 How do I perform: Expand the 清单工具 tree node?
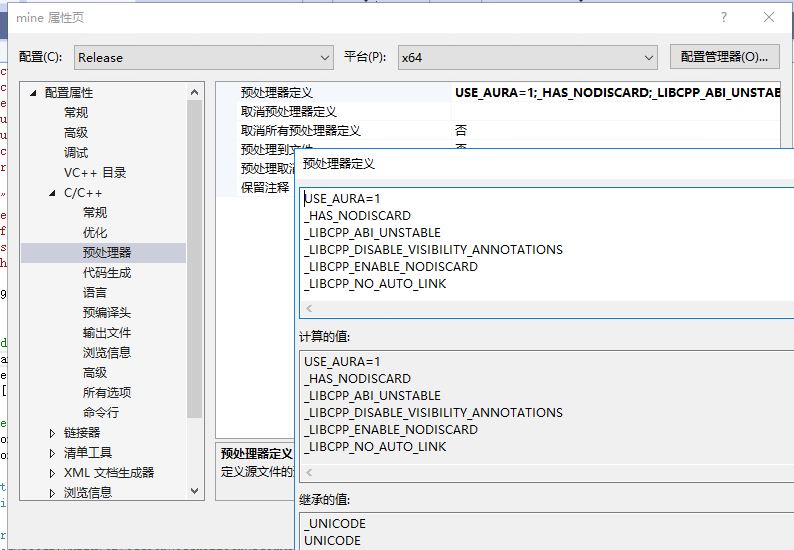(x=52, y=453)
